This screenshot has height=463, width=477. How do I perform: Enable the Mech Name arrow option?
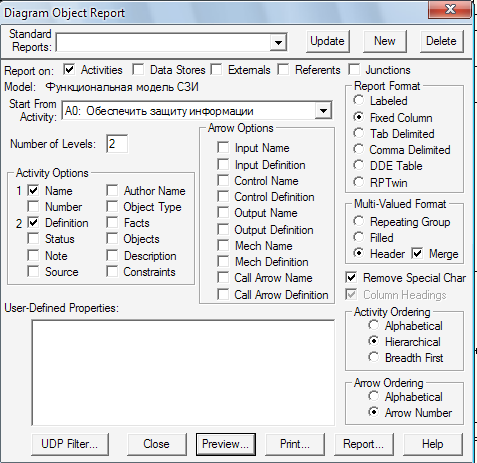[223, 246]
